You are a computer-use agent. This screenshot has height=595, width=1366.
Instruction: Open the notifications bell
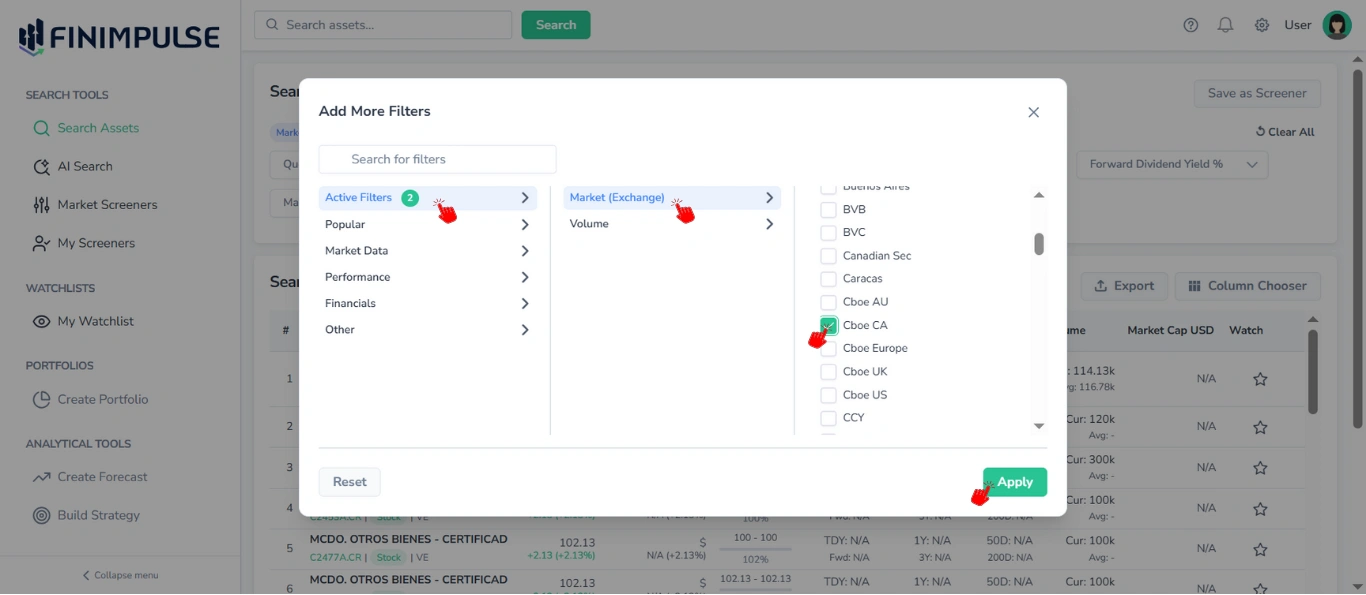pos(1225,25)
